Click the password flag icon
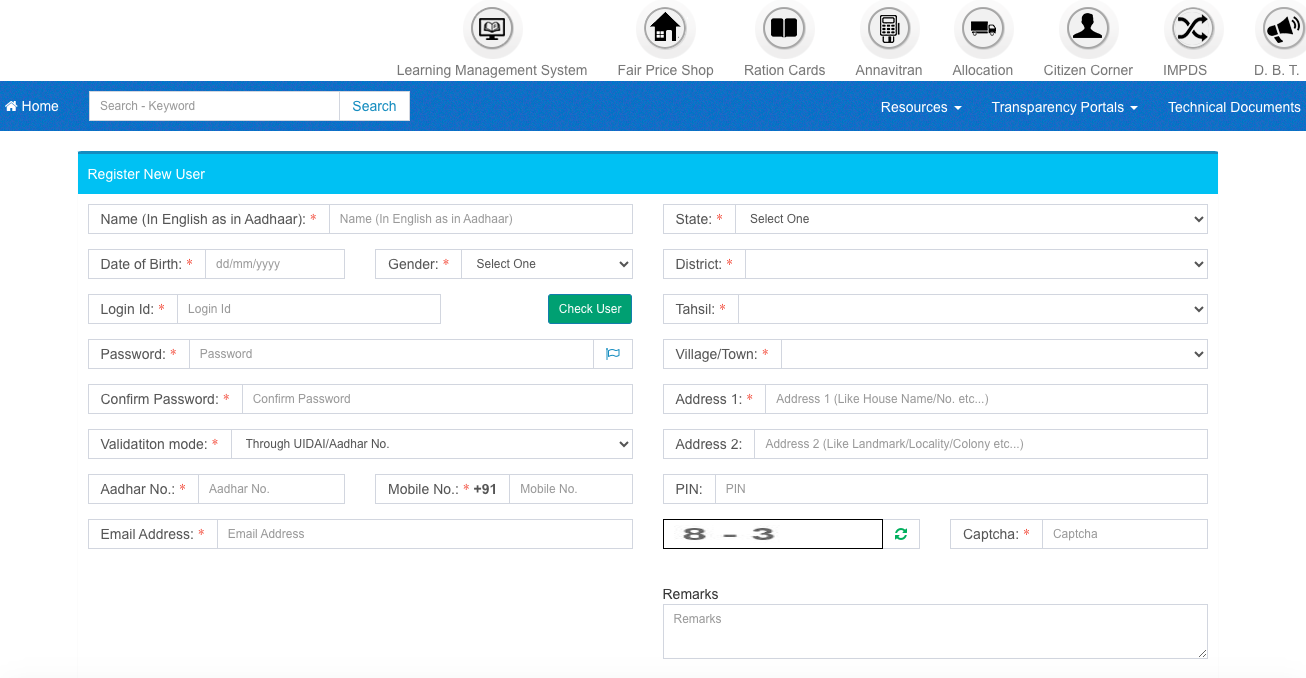This screenshot has height=678, width=1306. [x=613, y=353]
